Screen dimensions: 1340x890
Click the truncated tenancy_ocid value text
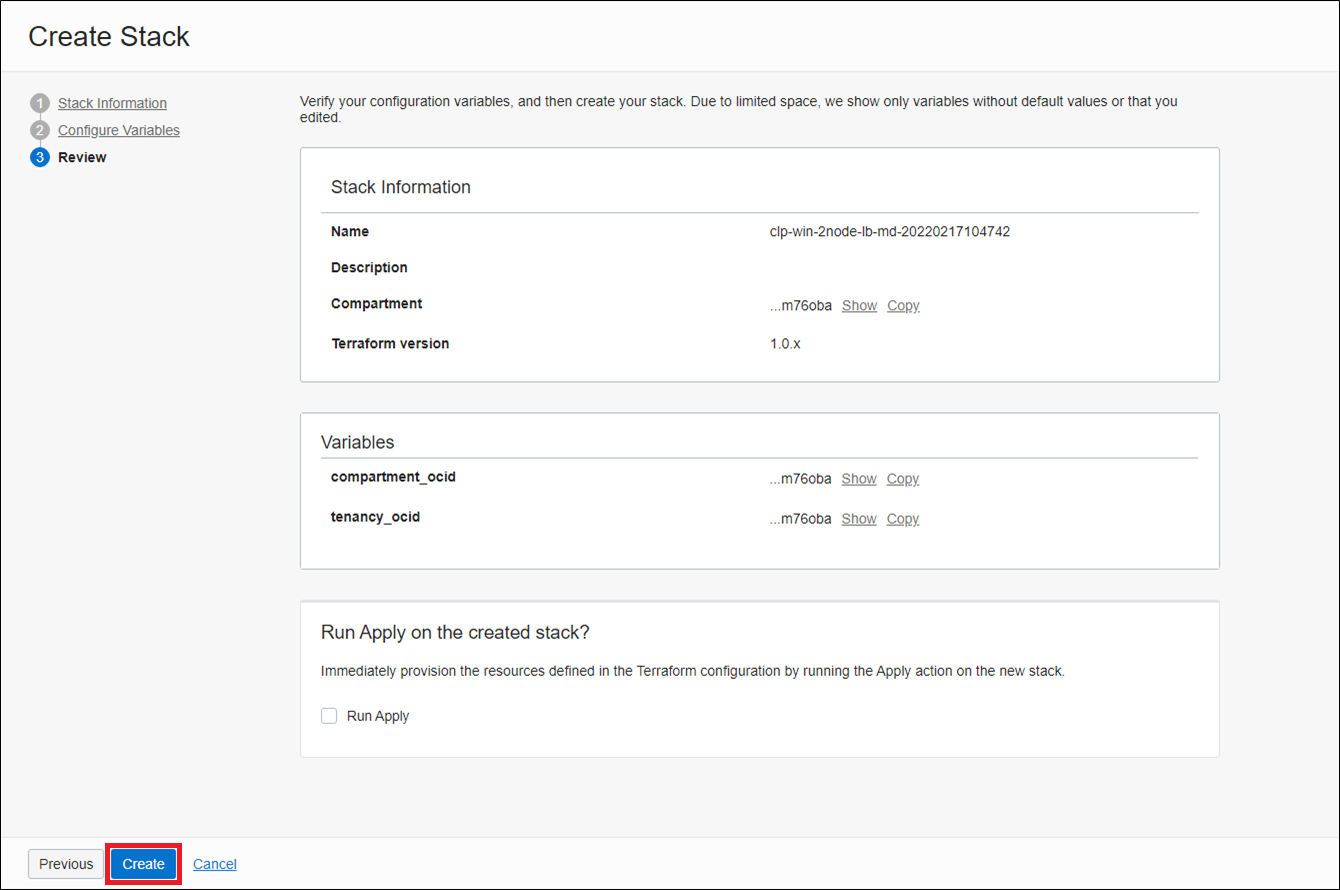point(801,519)
